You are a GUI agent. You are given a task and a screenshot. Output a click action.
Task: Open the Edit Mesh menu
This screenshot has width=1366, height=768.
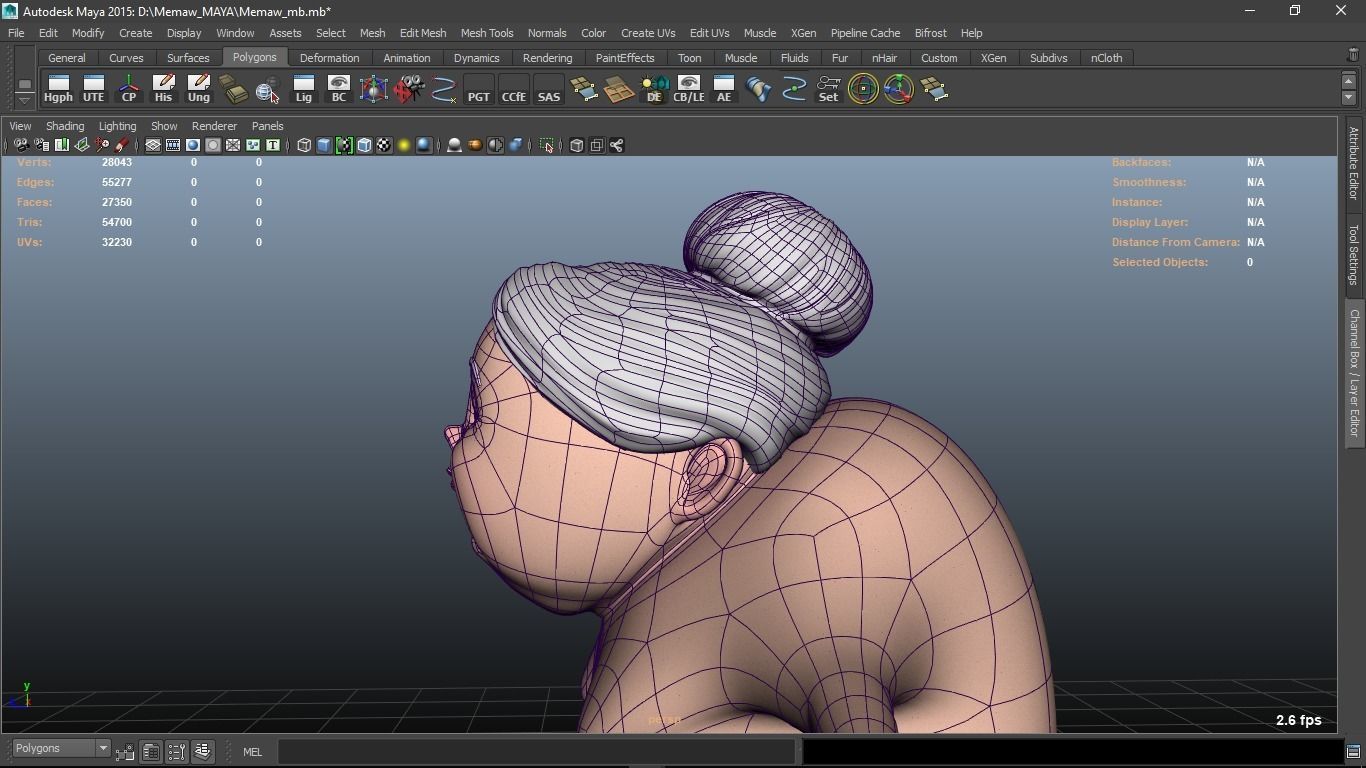click(422, 33)
